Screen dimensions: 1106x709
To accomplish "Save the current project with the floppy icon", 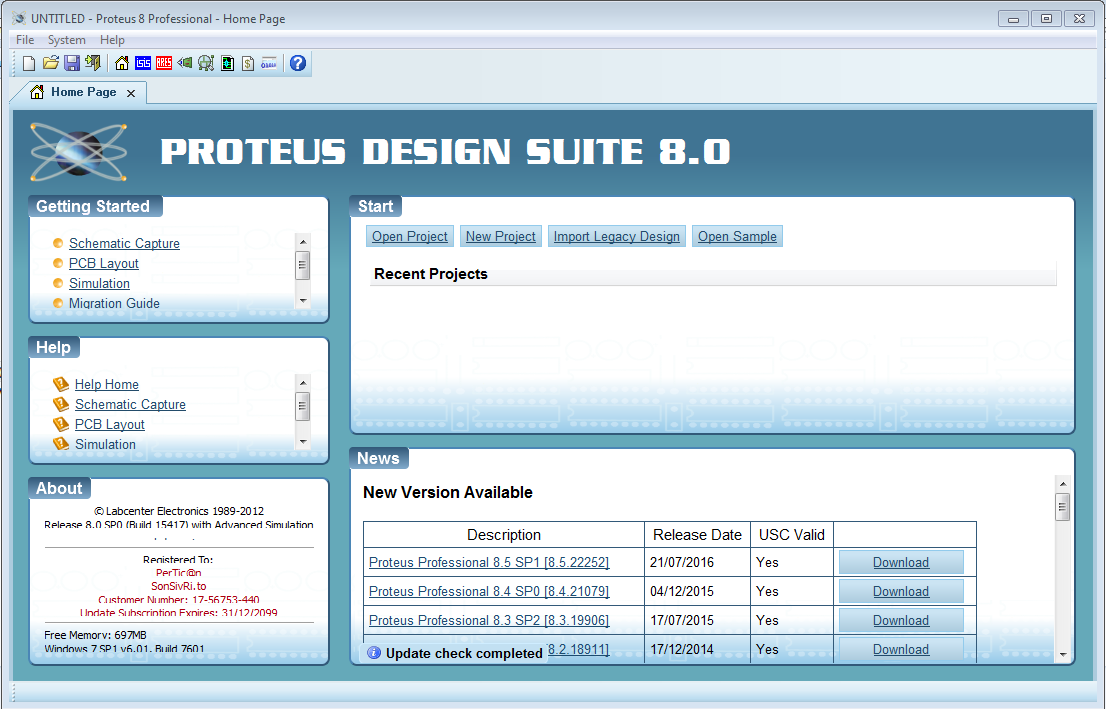I will 71,62.
